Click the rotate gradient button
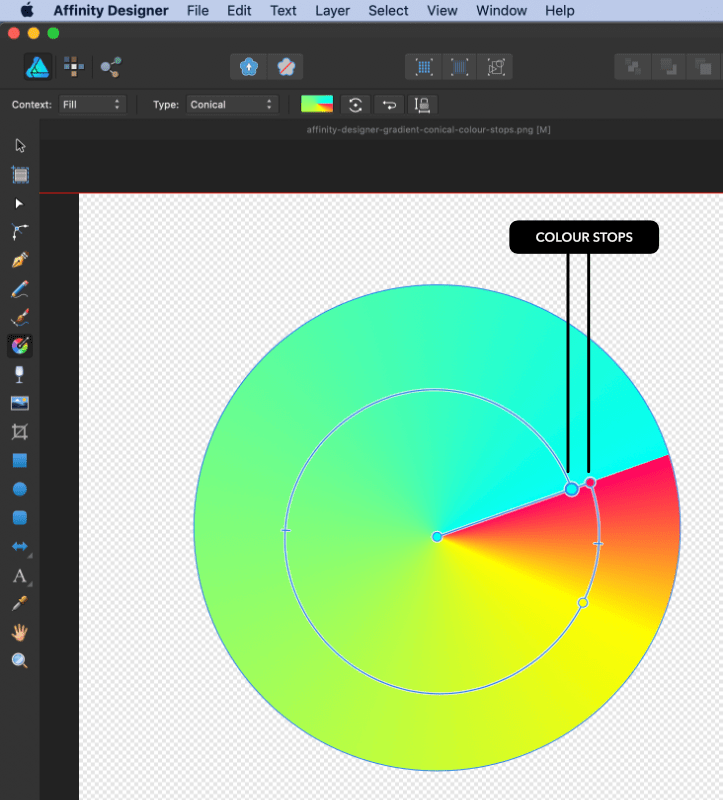The height and width of the screenshot is (800, 723). pyautogui.click(x=355, y=105)
